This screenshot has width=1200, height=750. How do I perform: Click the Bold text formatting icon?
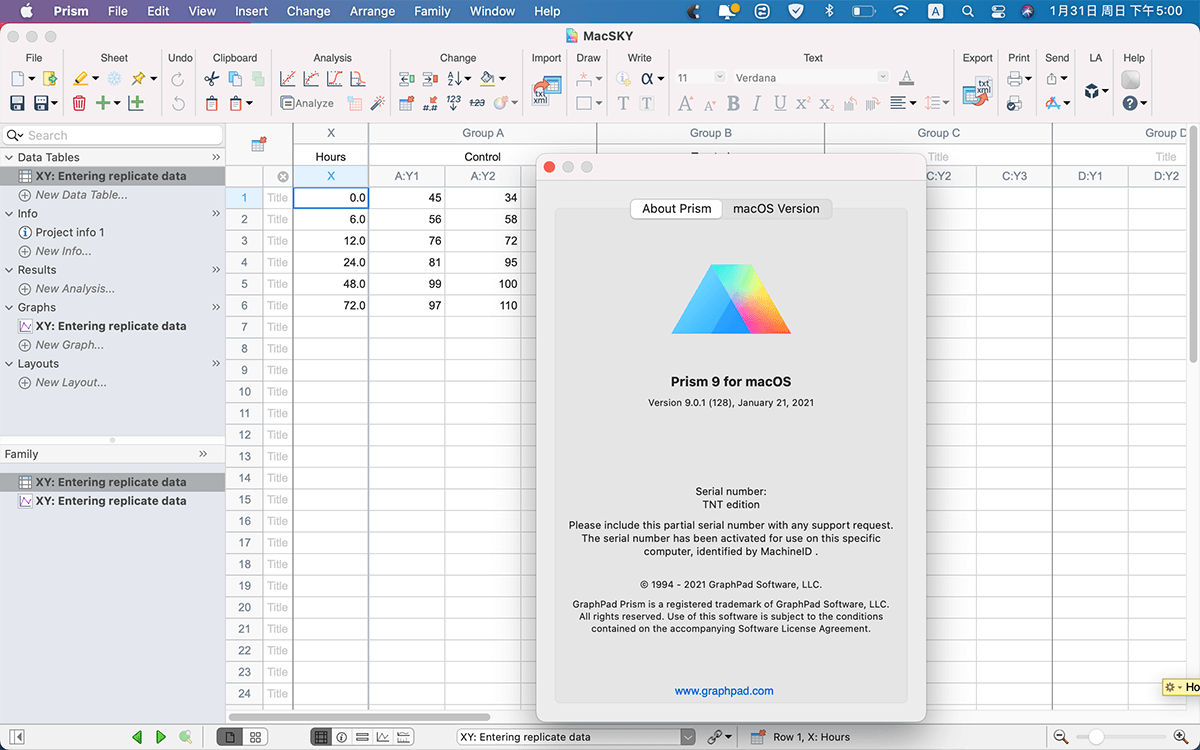tap(733, 103)
